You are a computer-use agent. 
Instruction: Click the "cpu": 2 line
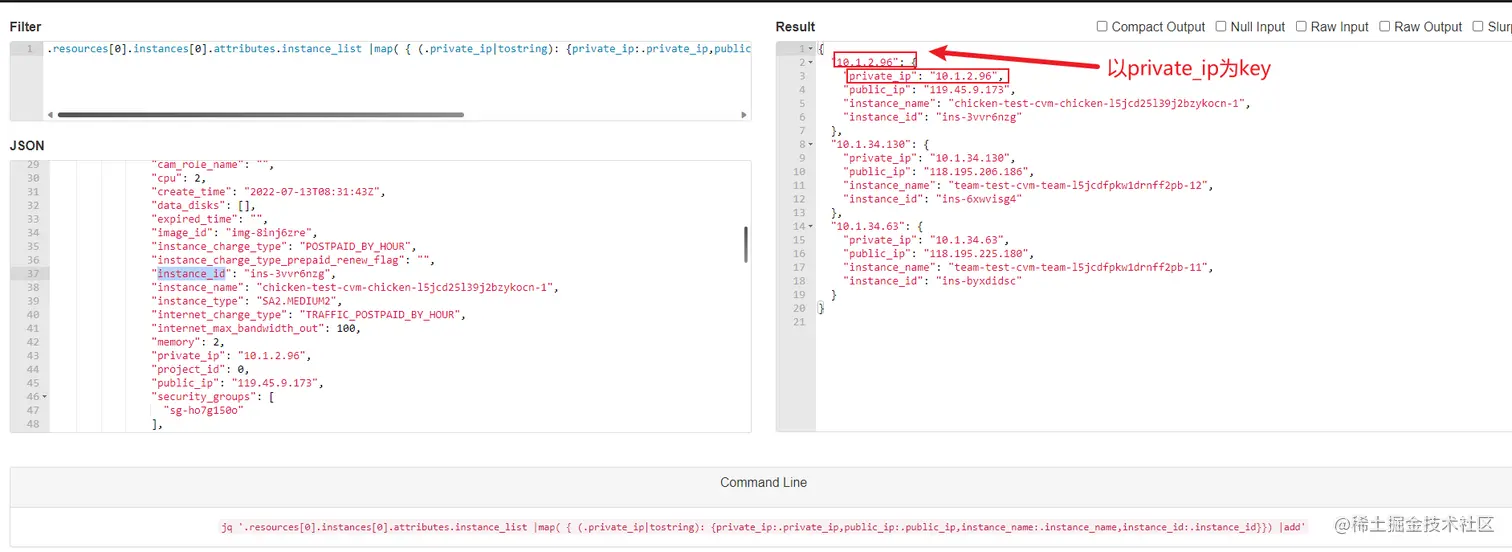(177, 178)
